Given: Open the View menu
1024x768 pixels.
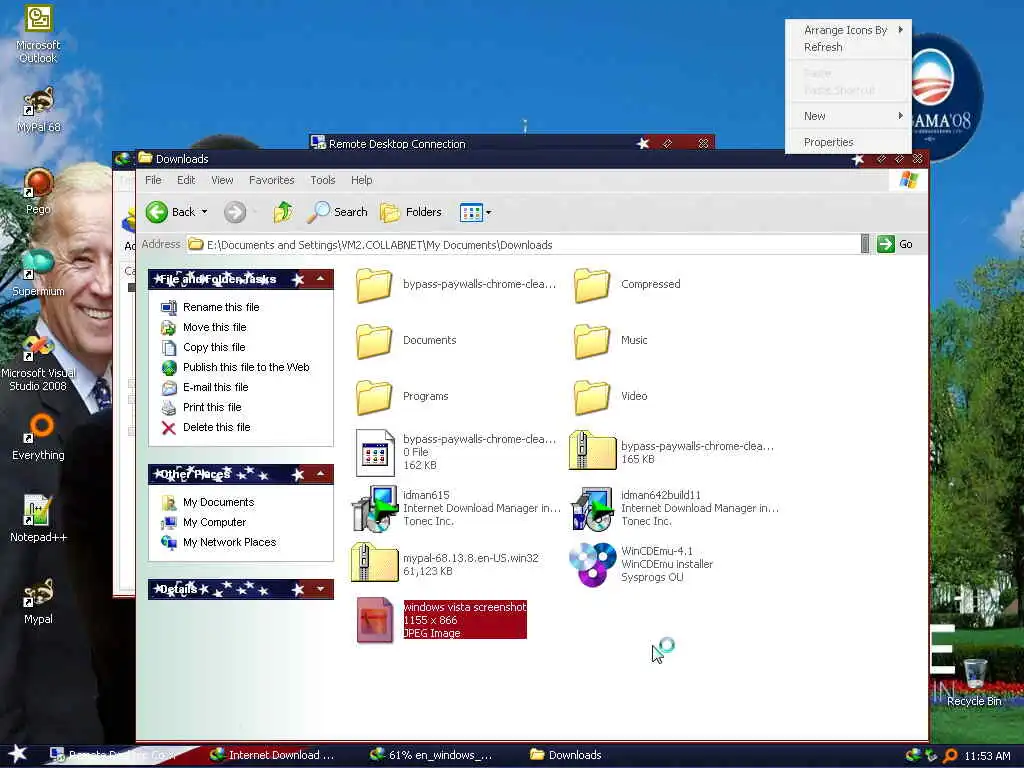Looking at the screenshot, I should pos(222,180).
